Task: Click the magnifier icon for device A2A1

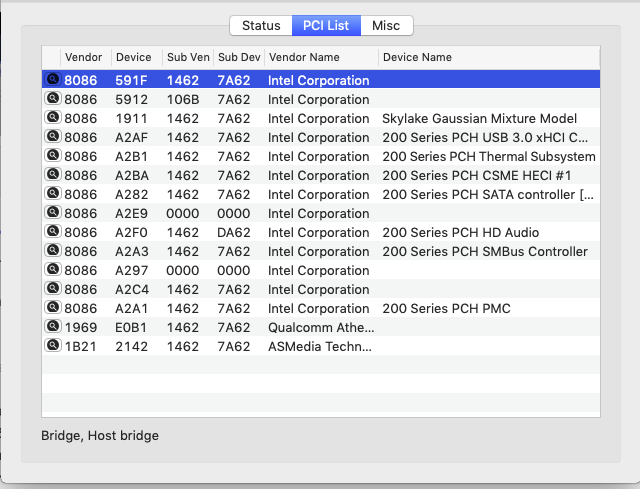Action: point(53,307)
